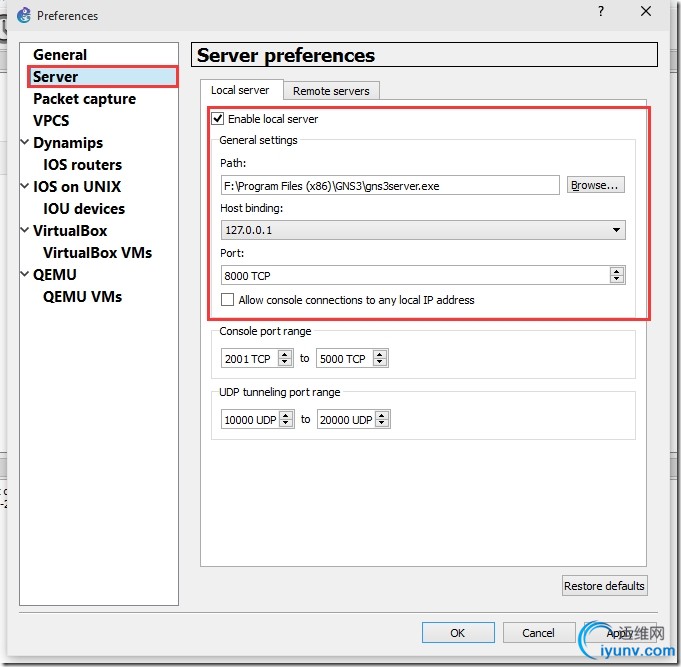Click the 5000 TCP console port field
The height and width of the screenshot is (667, 681).
coord(344,359)
